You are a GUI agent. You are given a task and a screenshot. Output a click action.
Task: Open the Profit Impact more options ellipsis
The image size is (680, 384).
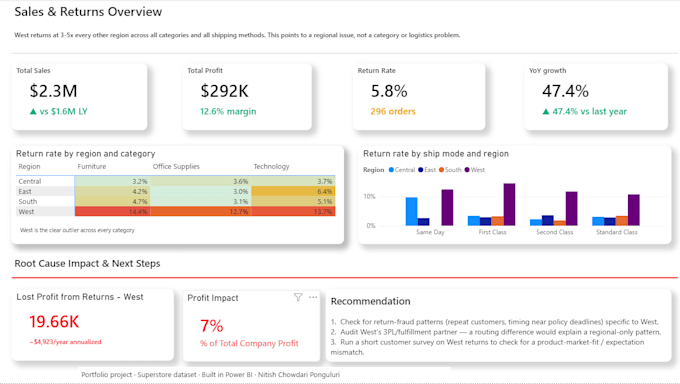[x=313, y=297]
